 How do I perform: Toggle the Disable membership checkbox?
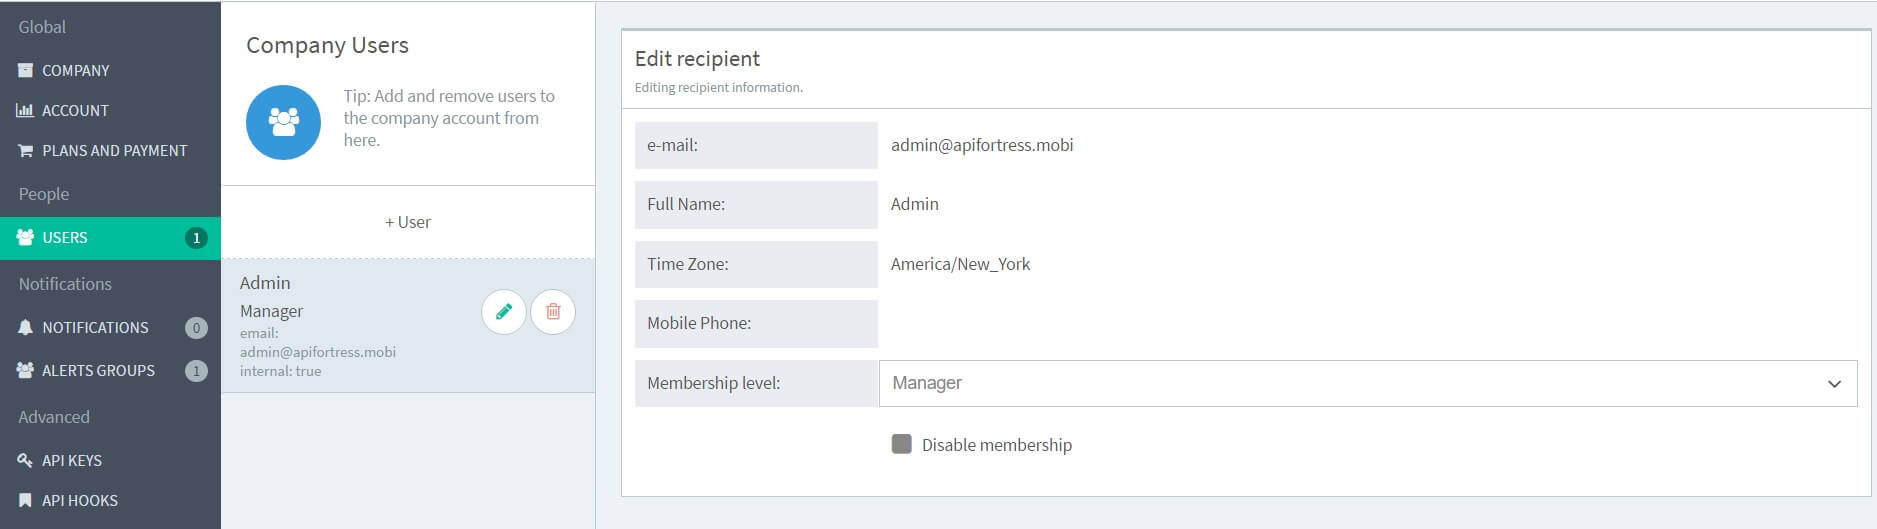901,445
